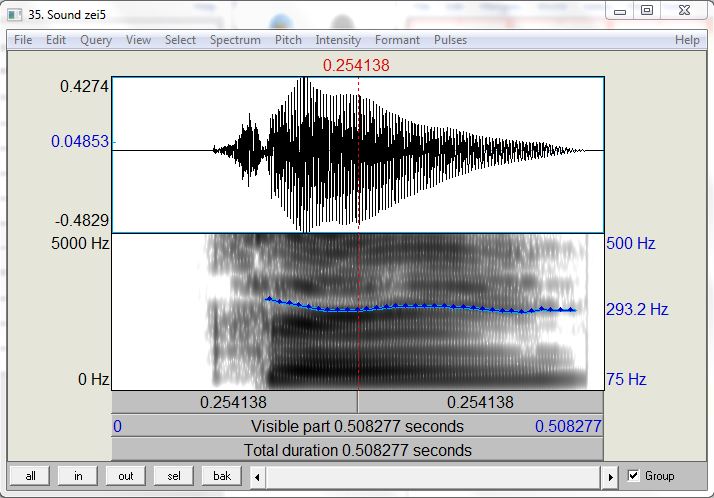Click the red cursor time 0.254138 label
The width and height of the screenshot is (714, 498).
[356, 65]
